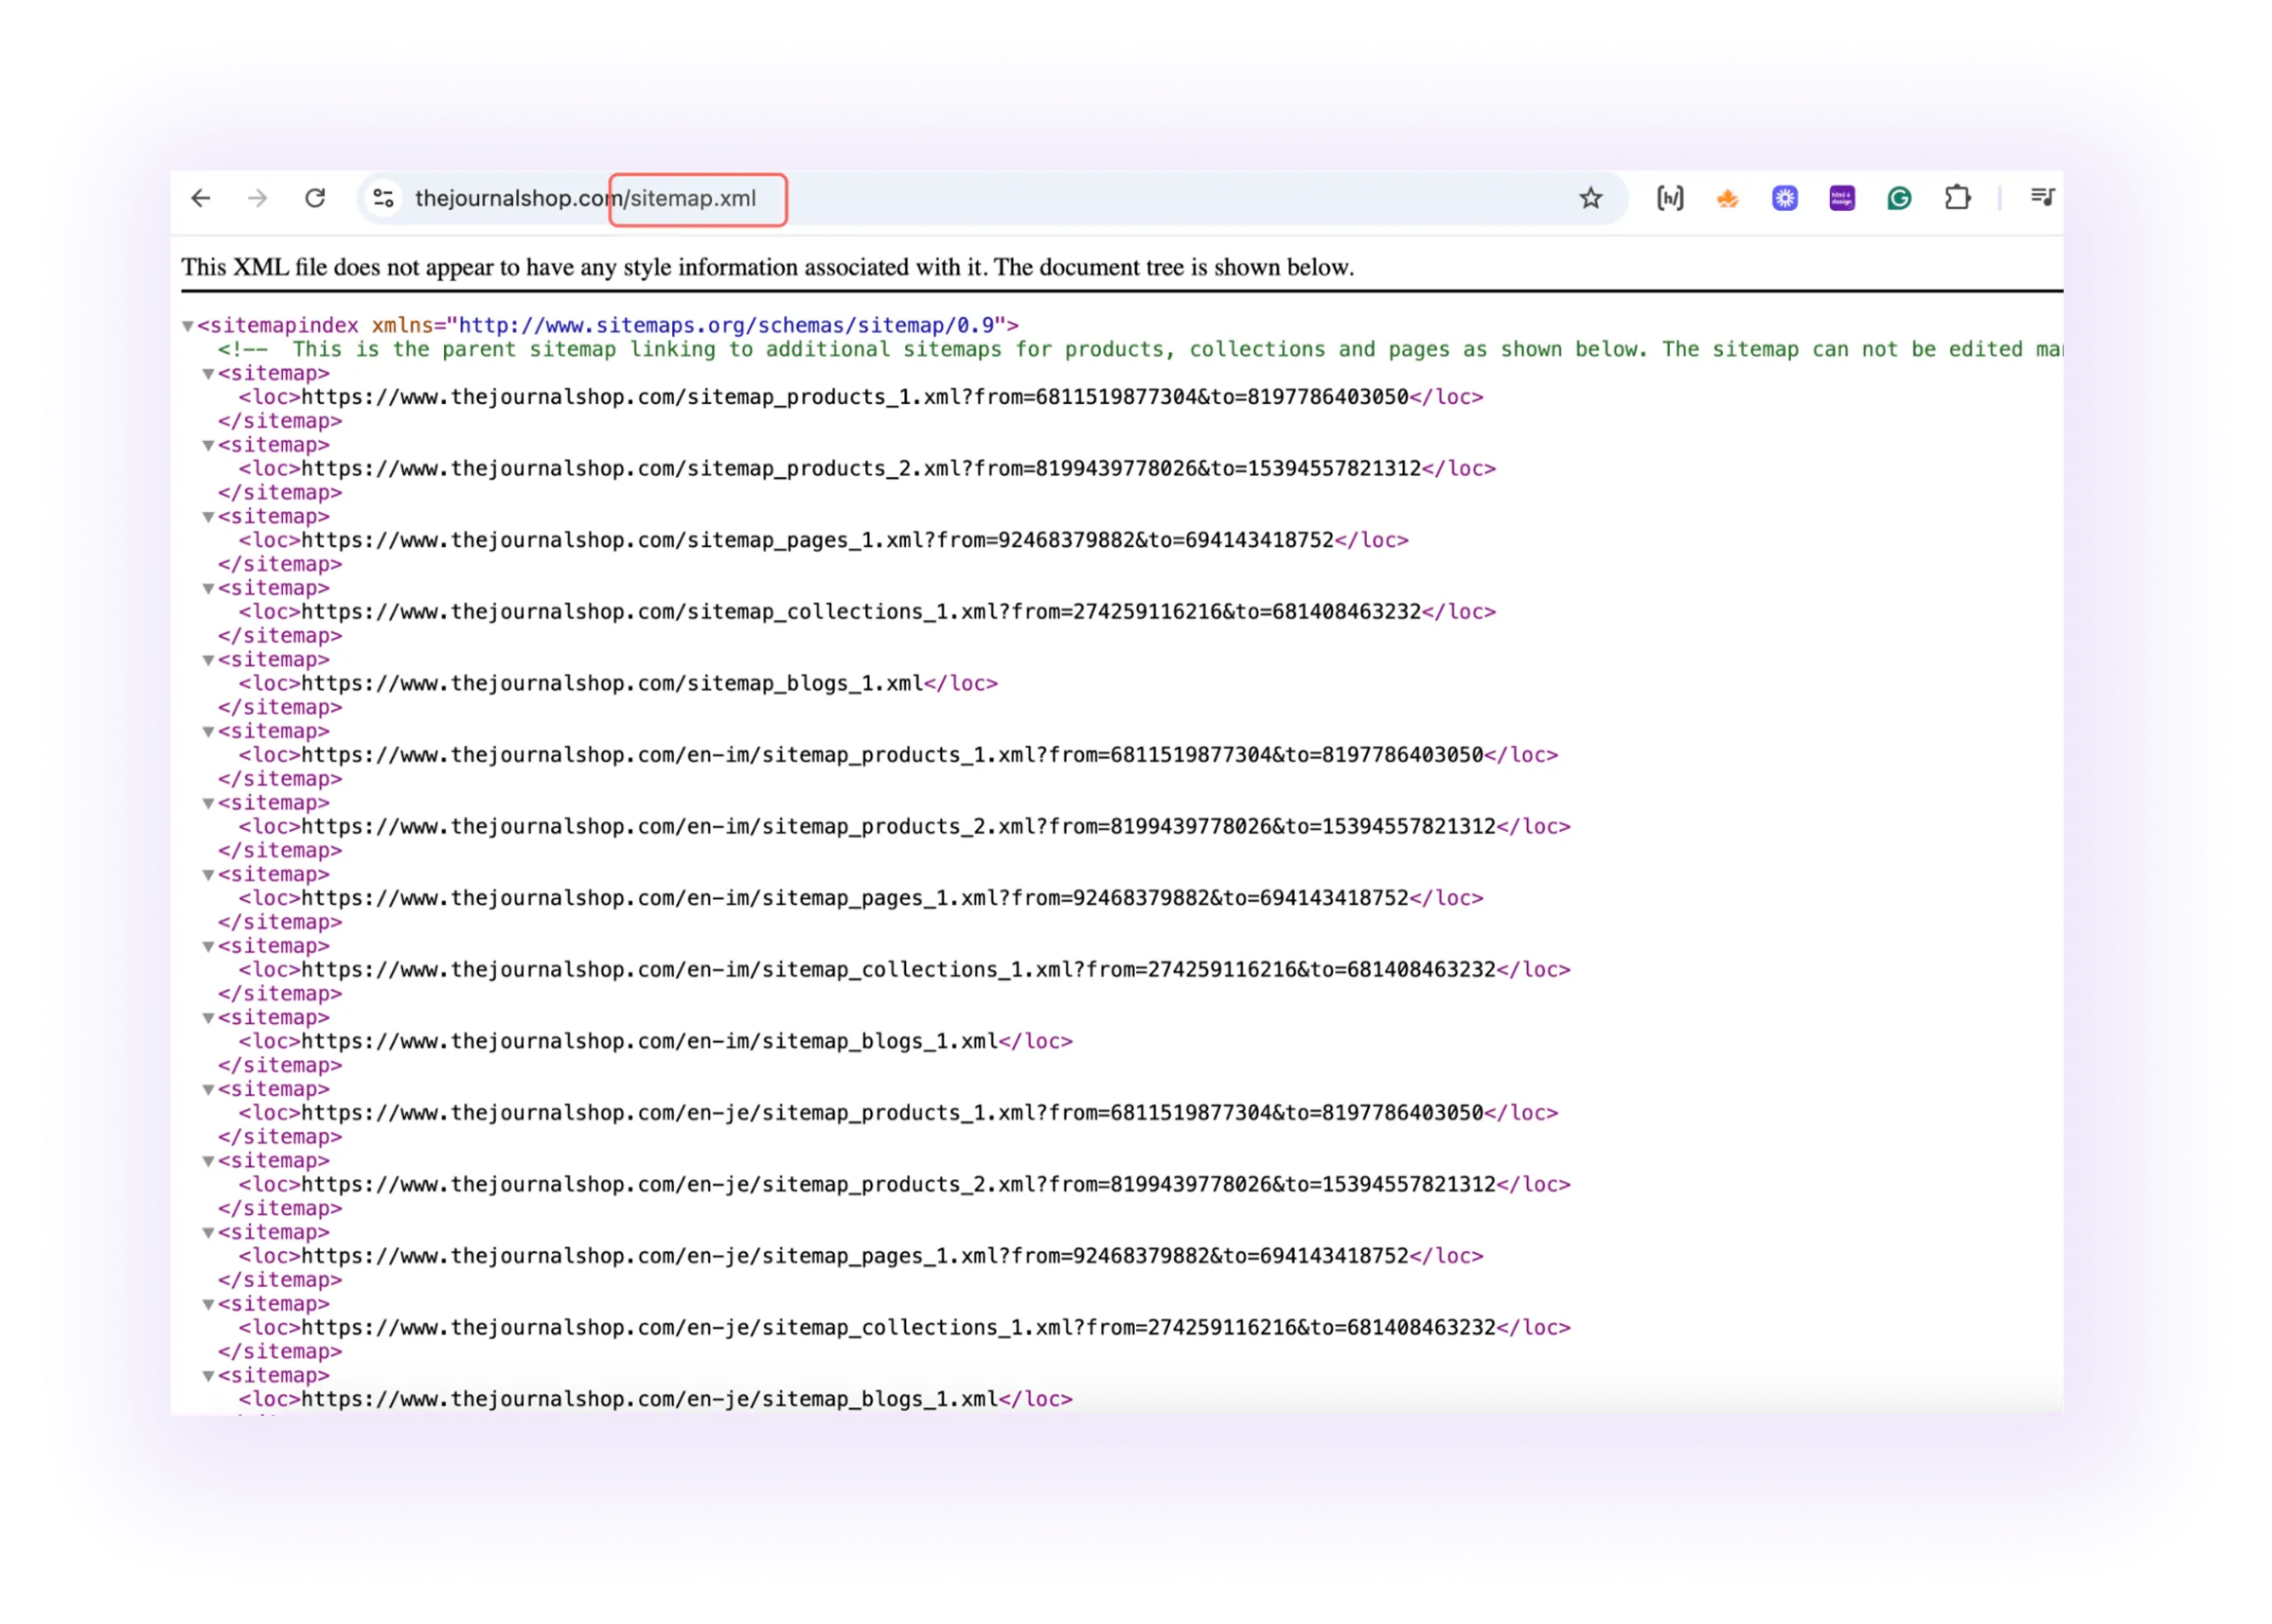
Task: Click the browser back arrow
Action: pos(201,198)
